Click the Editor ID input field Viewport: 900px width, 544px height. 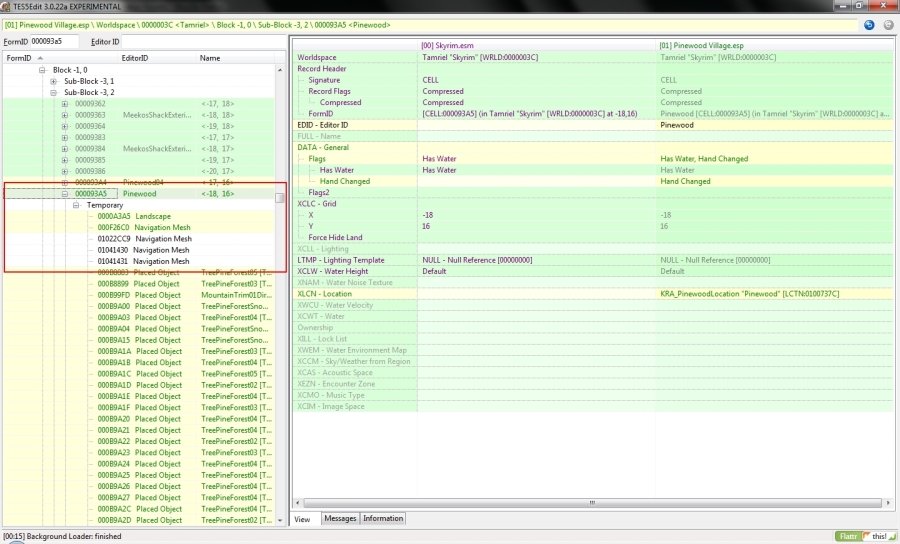coord(203,41)
